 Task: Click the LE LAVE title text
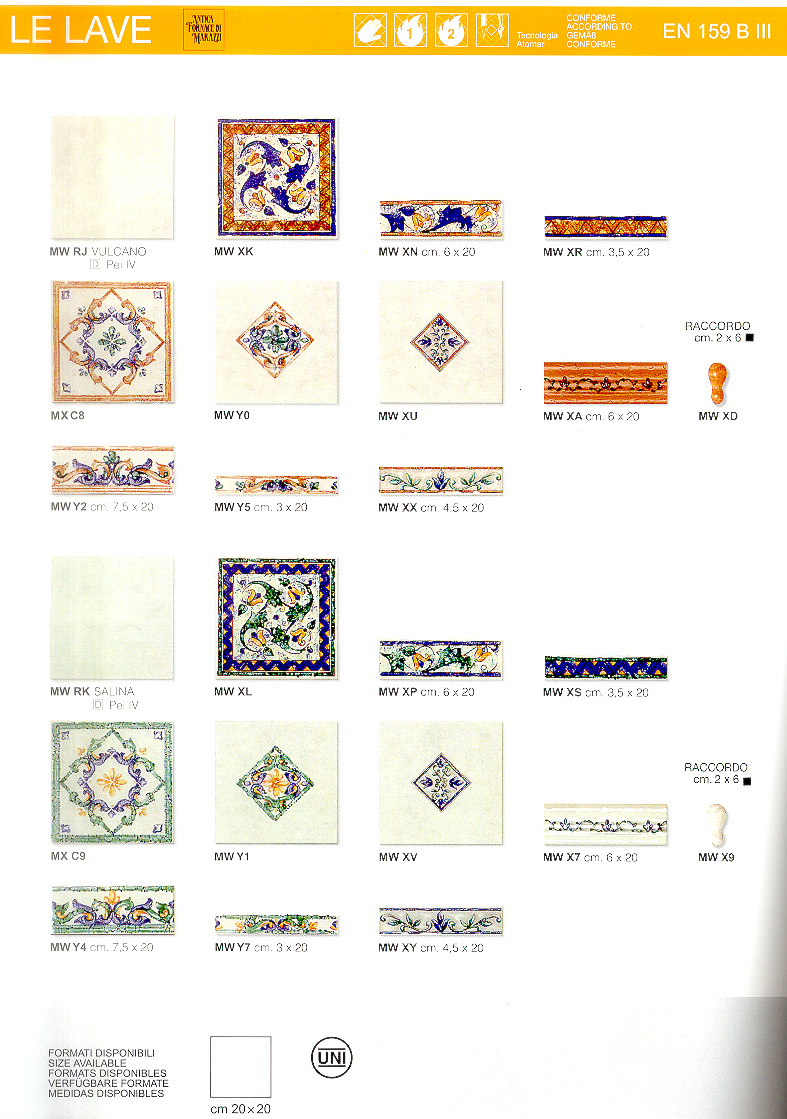[81, 30]
